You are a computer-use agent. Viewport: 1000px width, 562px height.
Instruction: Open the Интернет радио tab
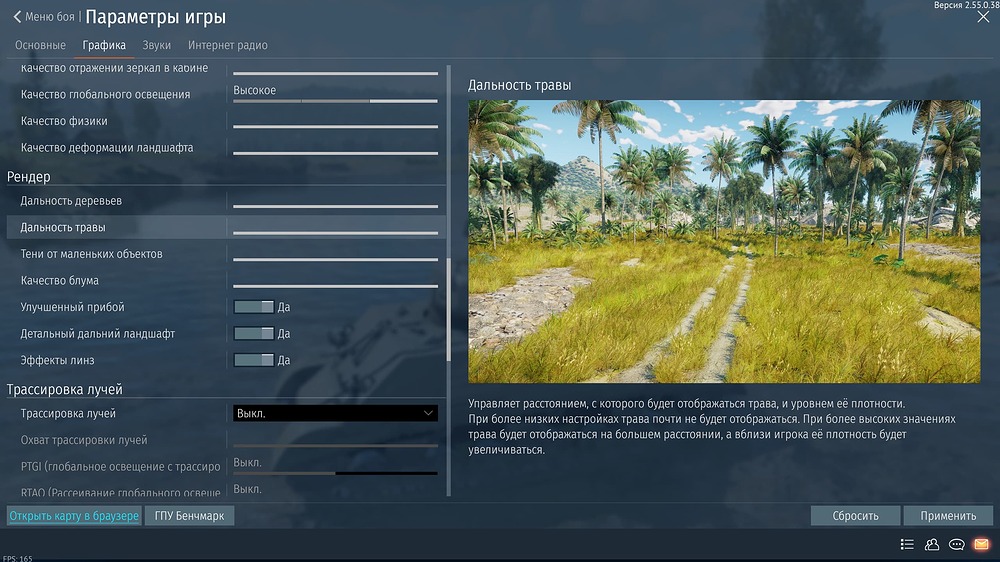tap(228, 45)
